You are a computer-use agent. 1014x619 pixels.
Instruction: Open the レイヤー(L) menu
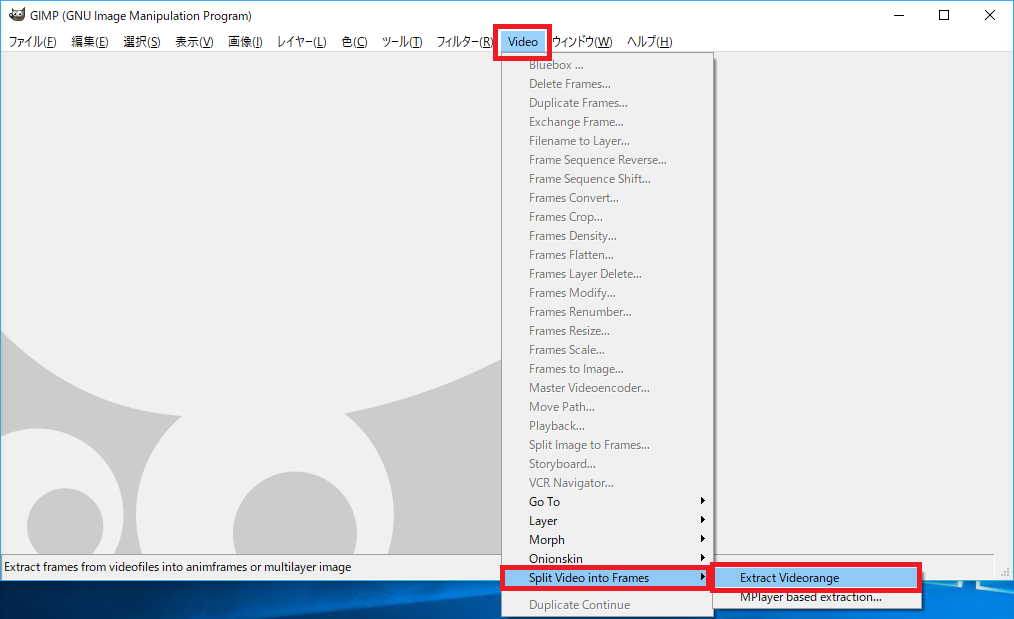(301, 42)
